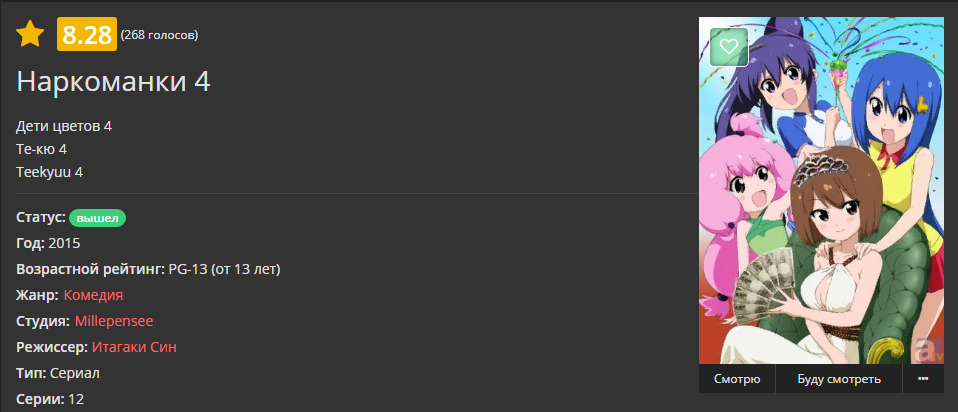Screen dimensions: 958x412
Task: Click the "Буду смотреть" button
Action: [838, 379]
